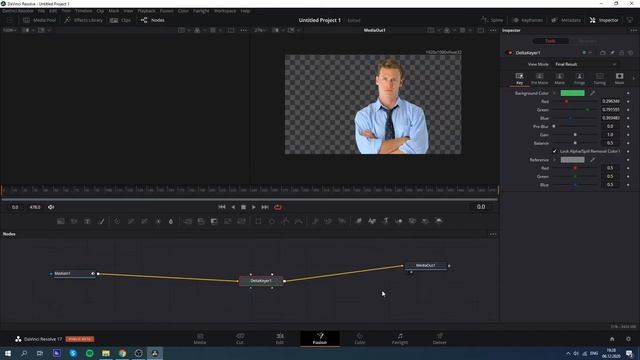The height and width of the screenshot is (360, 640).
Task: Add a Background node from toolbar
Action: coord(61,221)
